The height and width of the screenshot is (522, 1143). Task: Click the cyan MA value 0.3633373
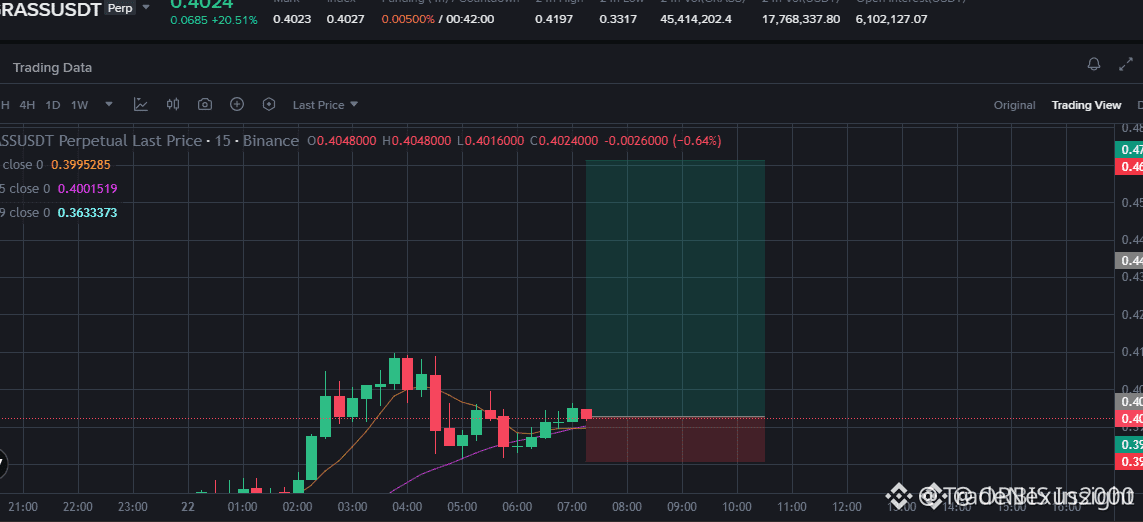[87, 213]
